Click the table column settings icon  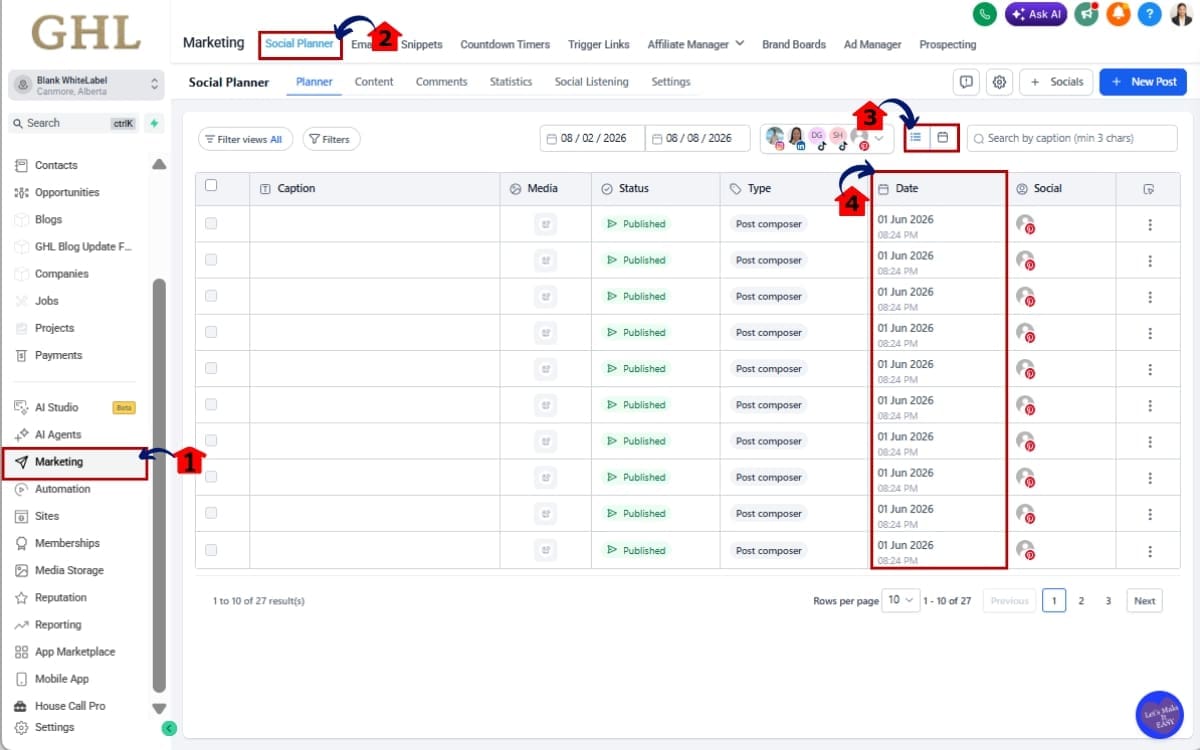pos(1149,189)
